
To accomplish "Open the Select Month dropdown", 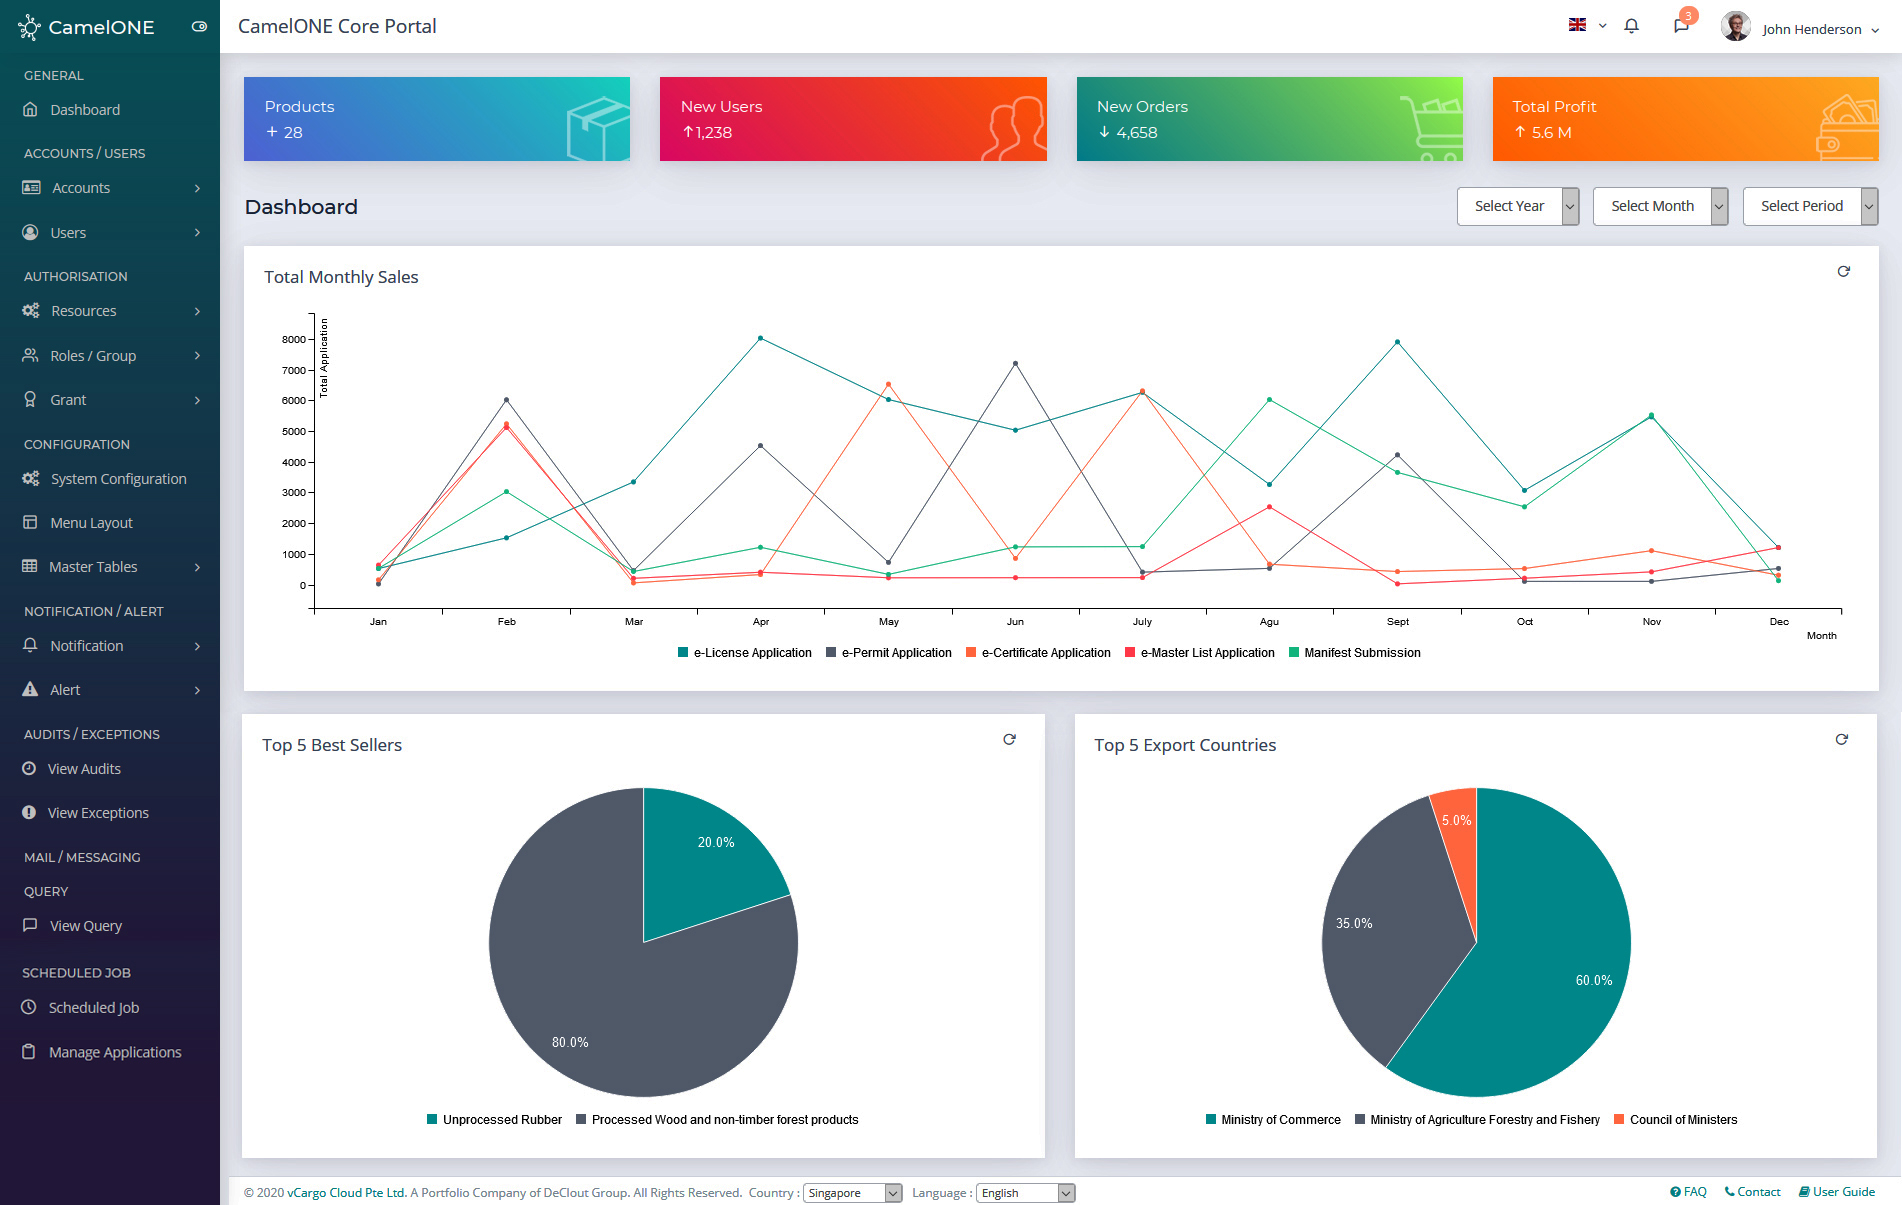I will 1659,206.
